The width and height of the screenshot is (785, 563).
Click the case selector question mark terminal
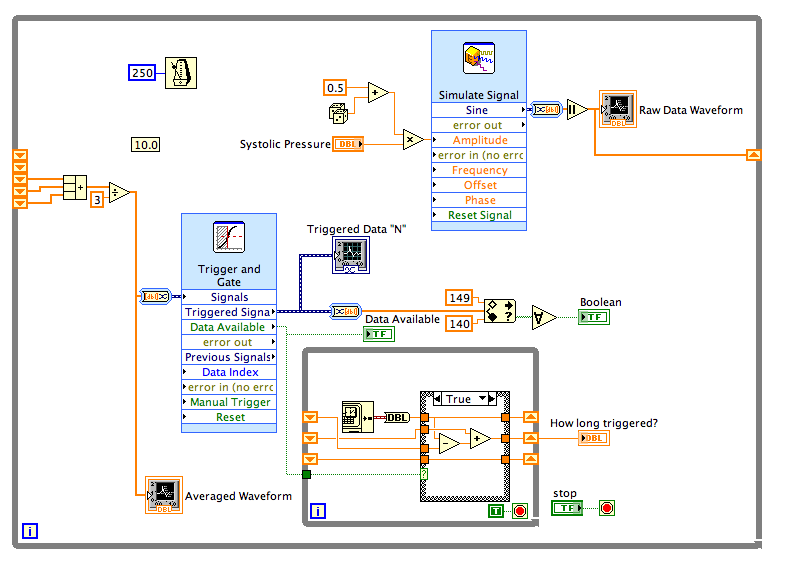[424, 474]
